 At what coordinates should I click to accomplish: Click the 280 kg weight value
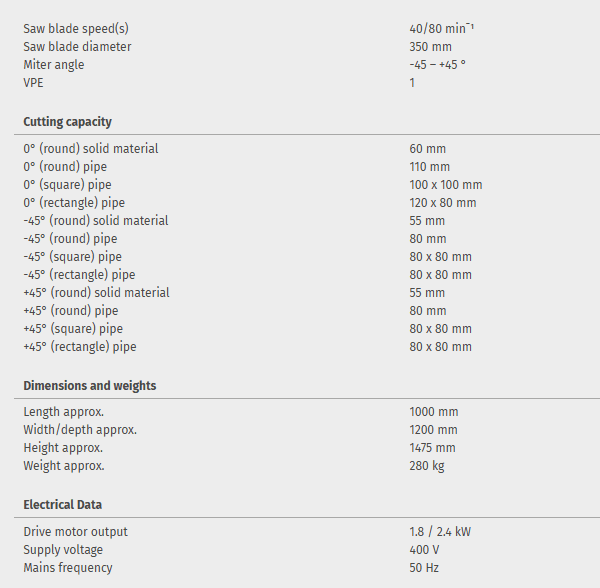tap(427, 466)
